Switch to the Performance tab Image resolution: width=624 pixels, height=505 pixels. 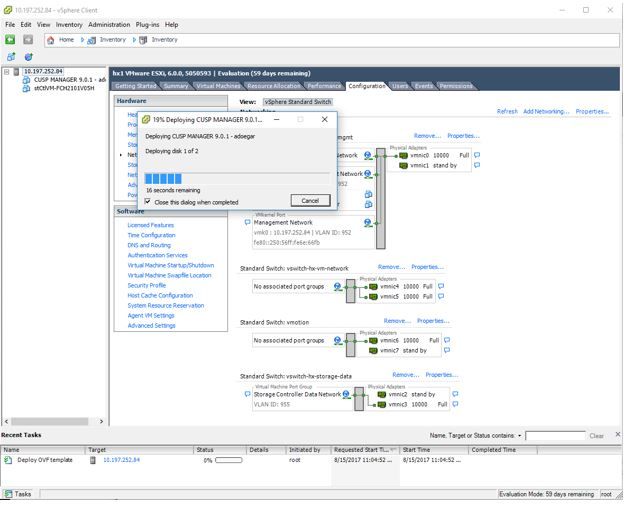coord(324,86)
